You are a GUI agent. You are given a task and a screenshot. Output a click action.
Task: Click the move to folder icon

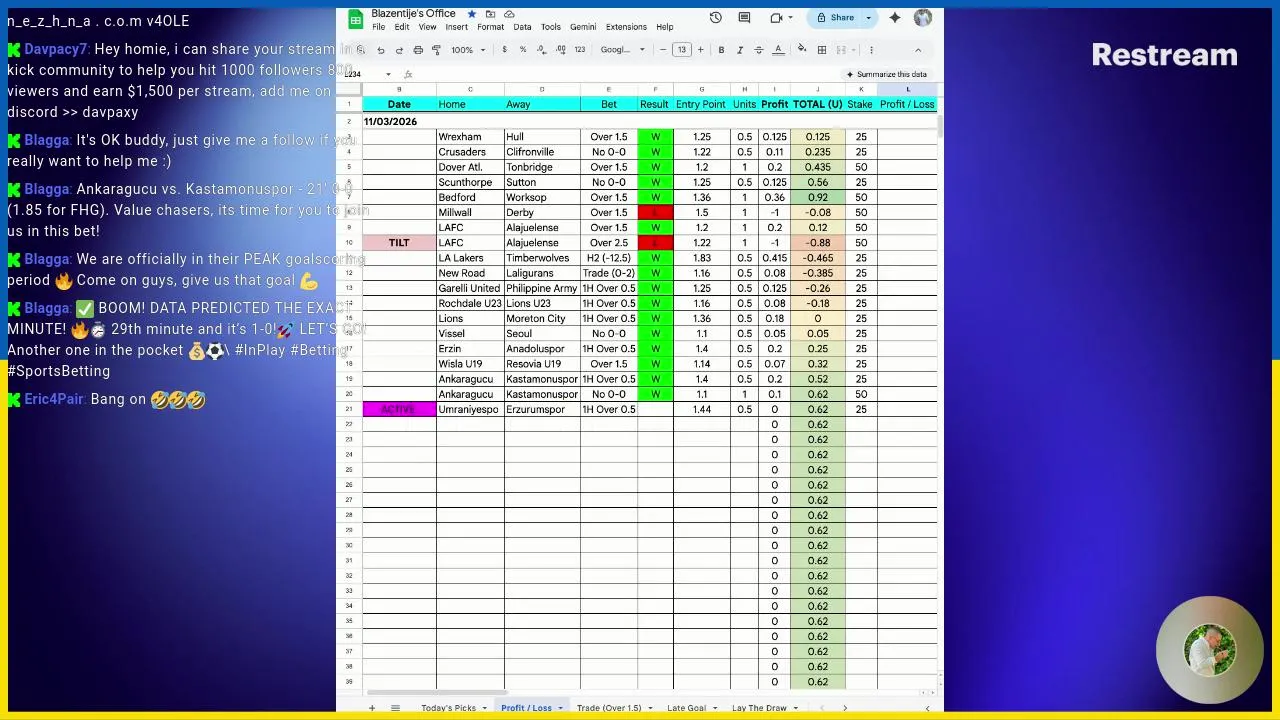tap(490, 14)
